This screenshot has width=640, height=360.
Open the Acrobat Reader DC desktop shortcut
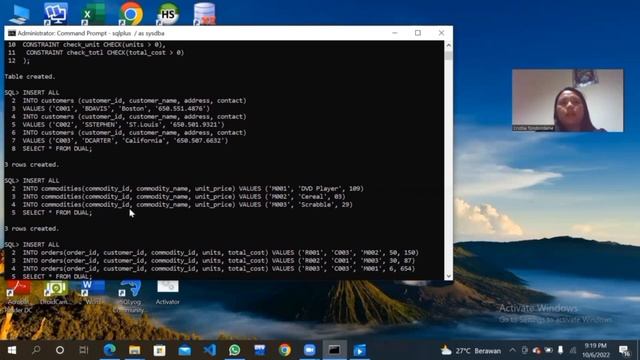(18, 297)
